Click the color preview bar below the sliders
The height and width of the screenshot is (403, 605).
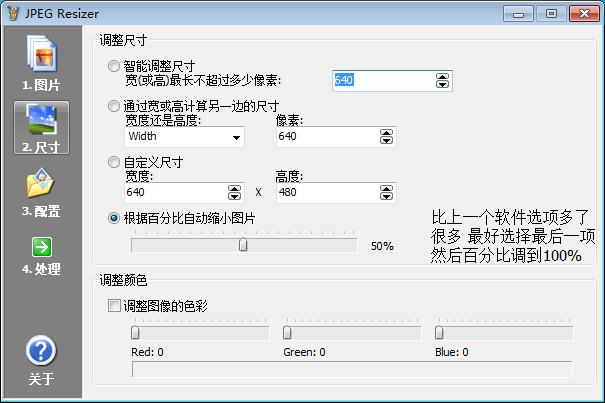click(x=352, y=369)
